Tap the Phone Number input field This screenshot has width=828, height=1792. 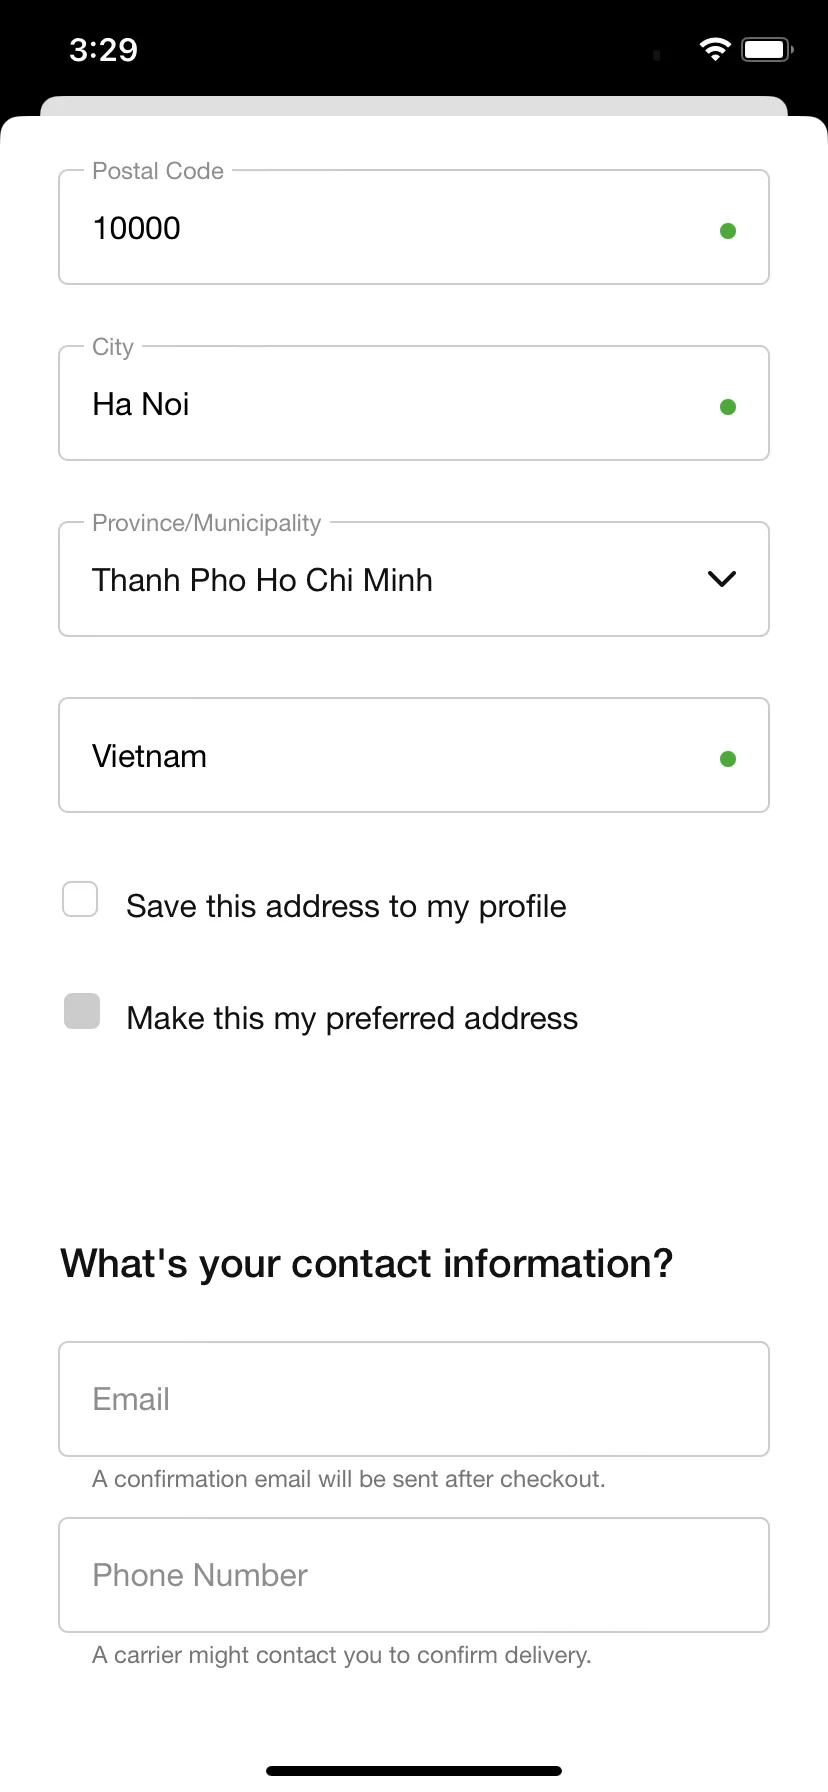(x=414, y=1575)
